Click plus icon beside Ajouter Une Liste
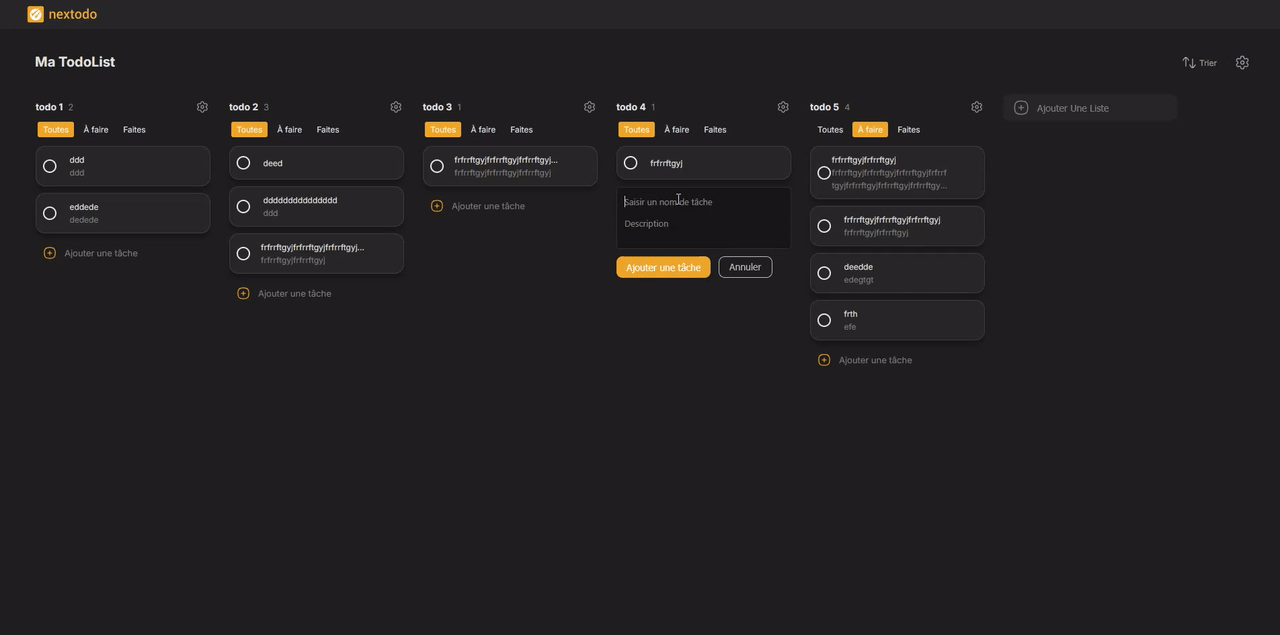 pos(1021,108)
